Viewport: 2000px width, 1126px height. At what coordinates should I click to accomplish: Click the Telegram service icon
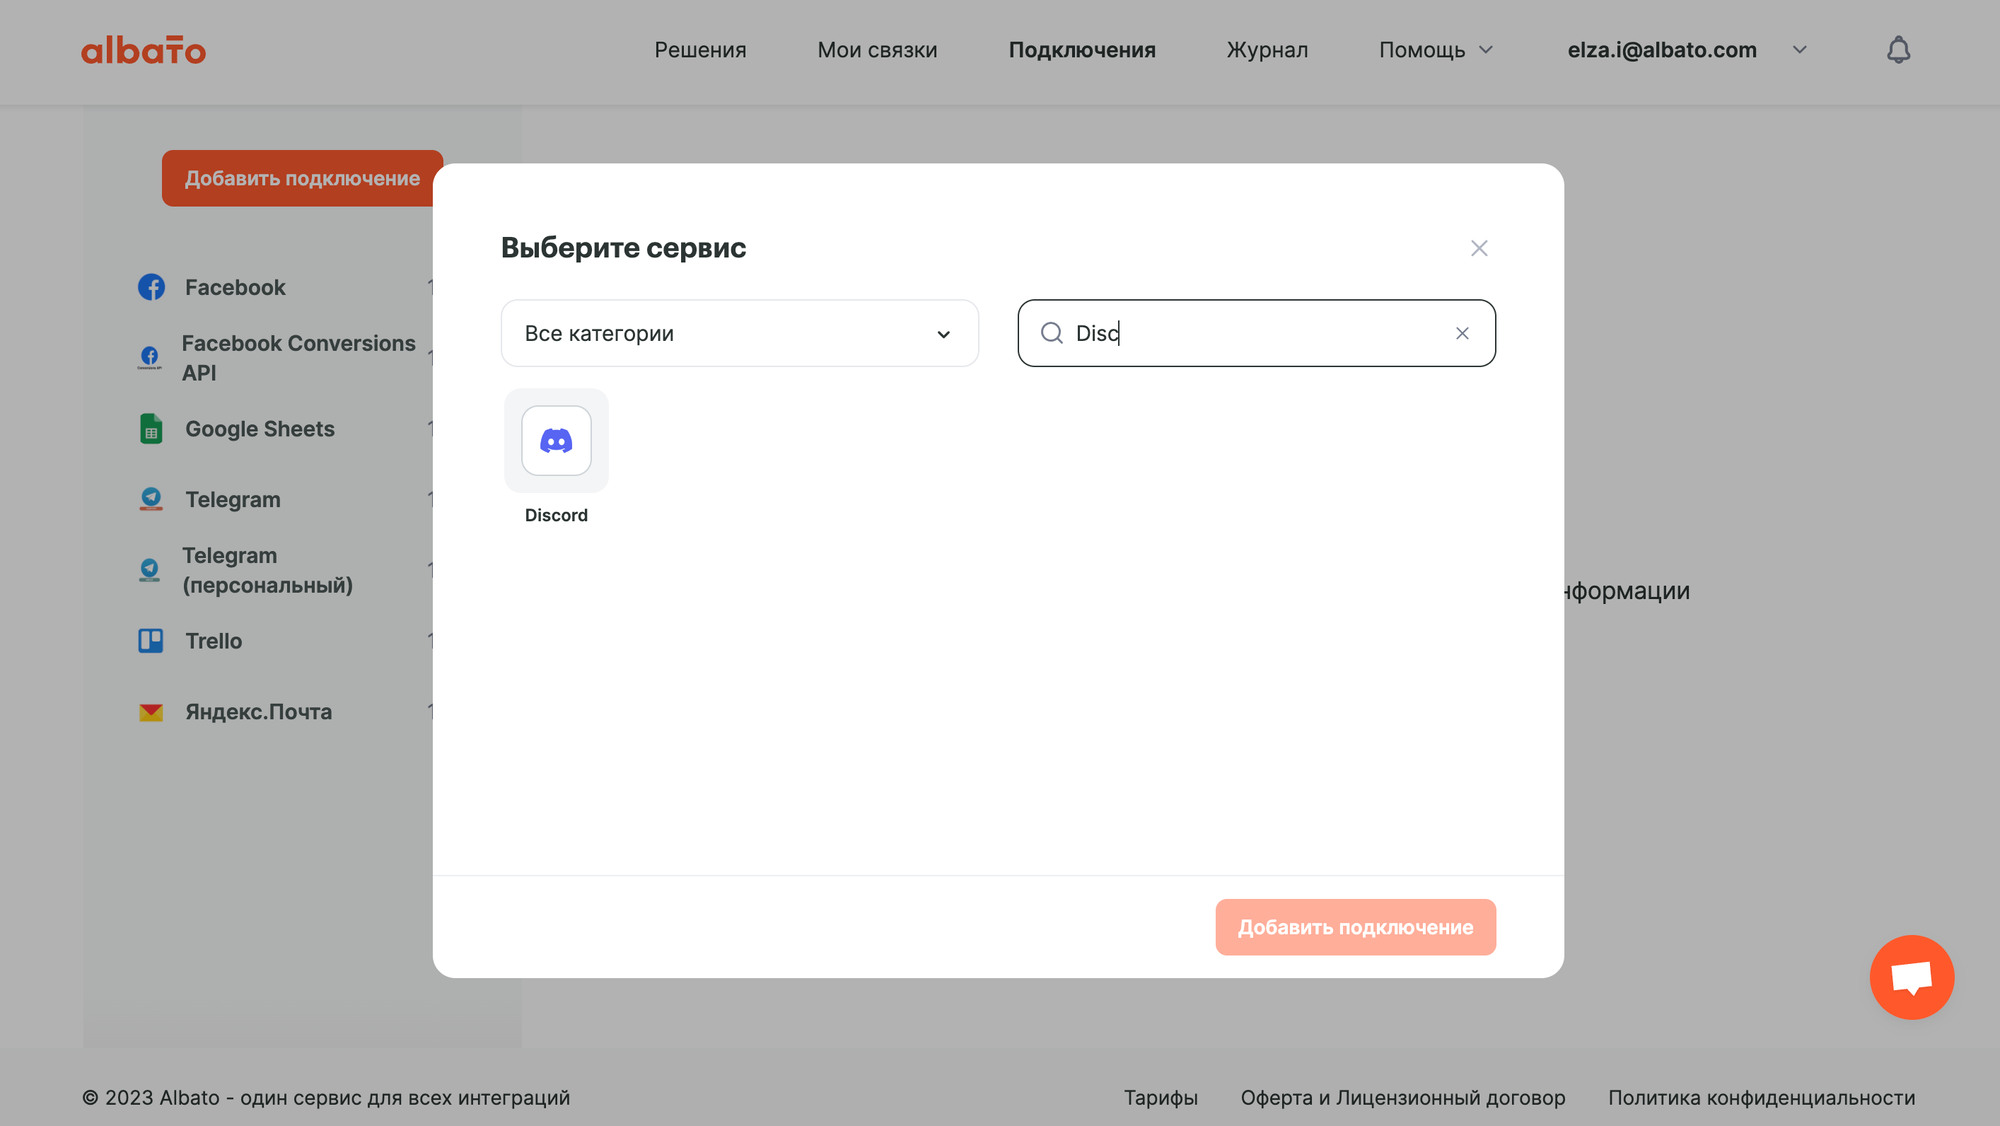pyautogui.click(x=150, y=496)
